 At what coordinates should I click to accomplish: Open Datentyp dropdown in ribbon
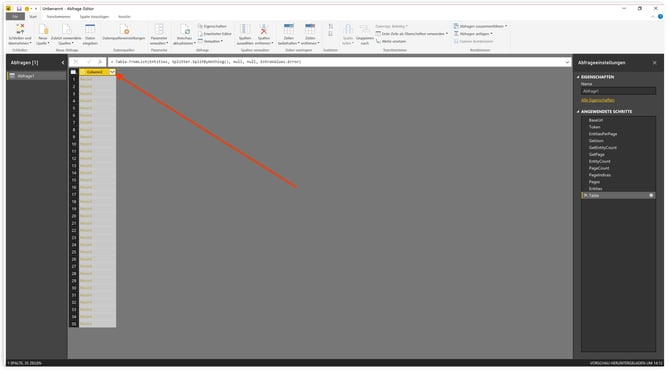point(391,26)
